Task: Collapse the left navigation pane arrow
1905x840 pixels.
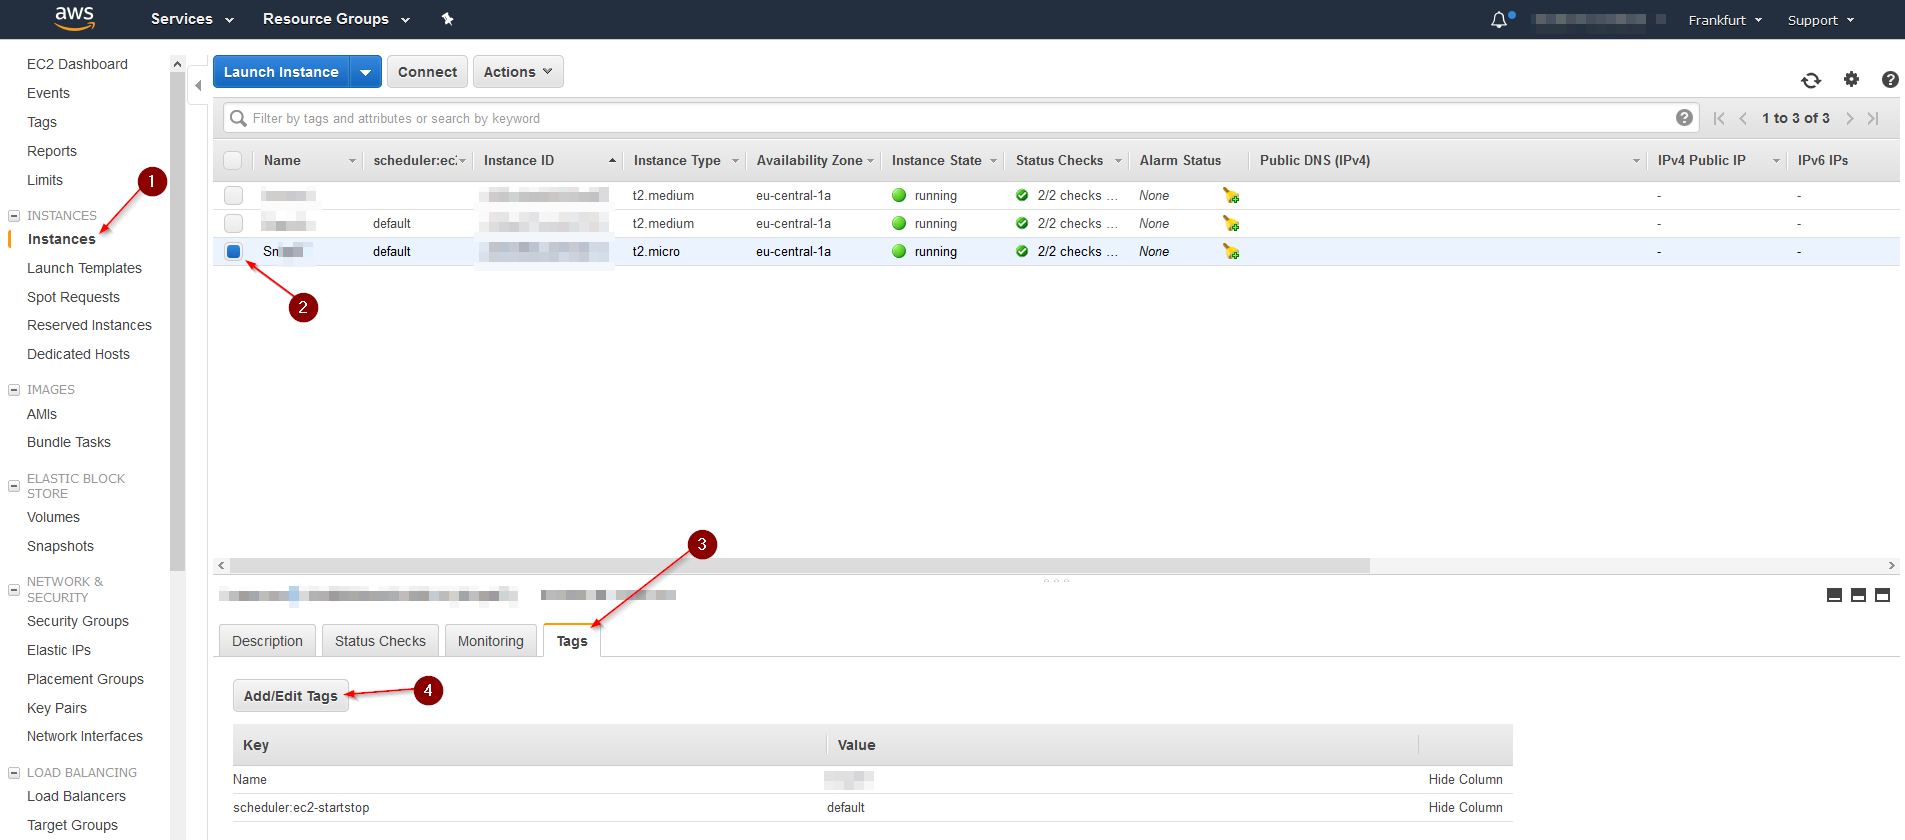Action: (x=198, y=86)
